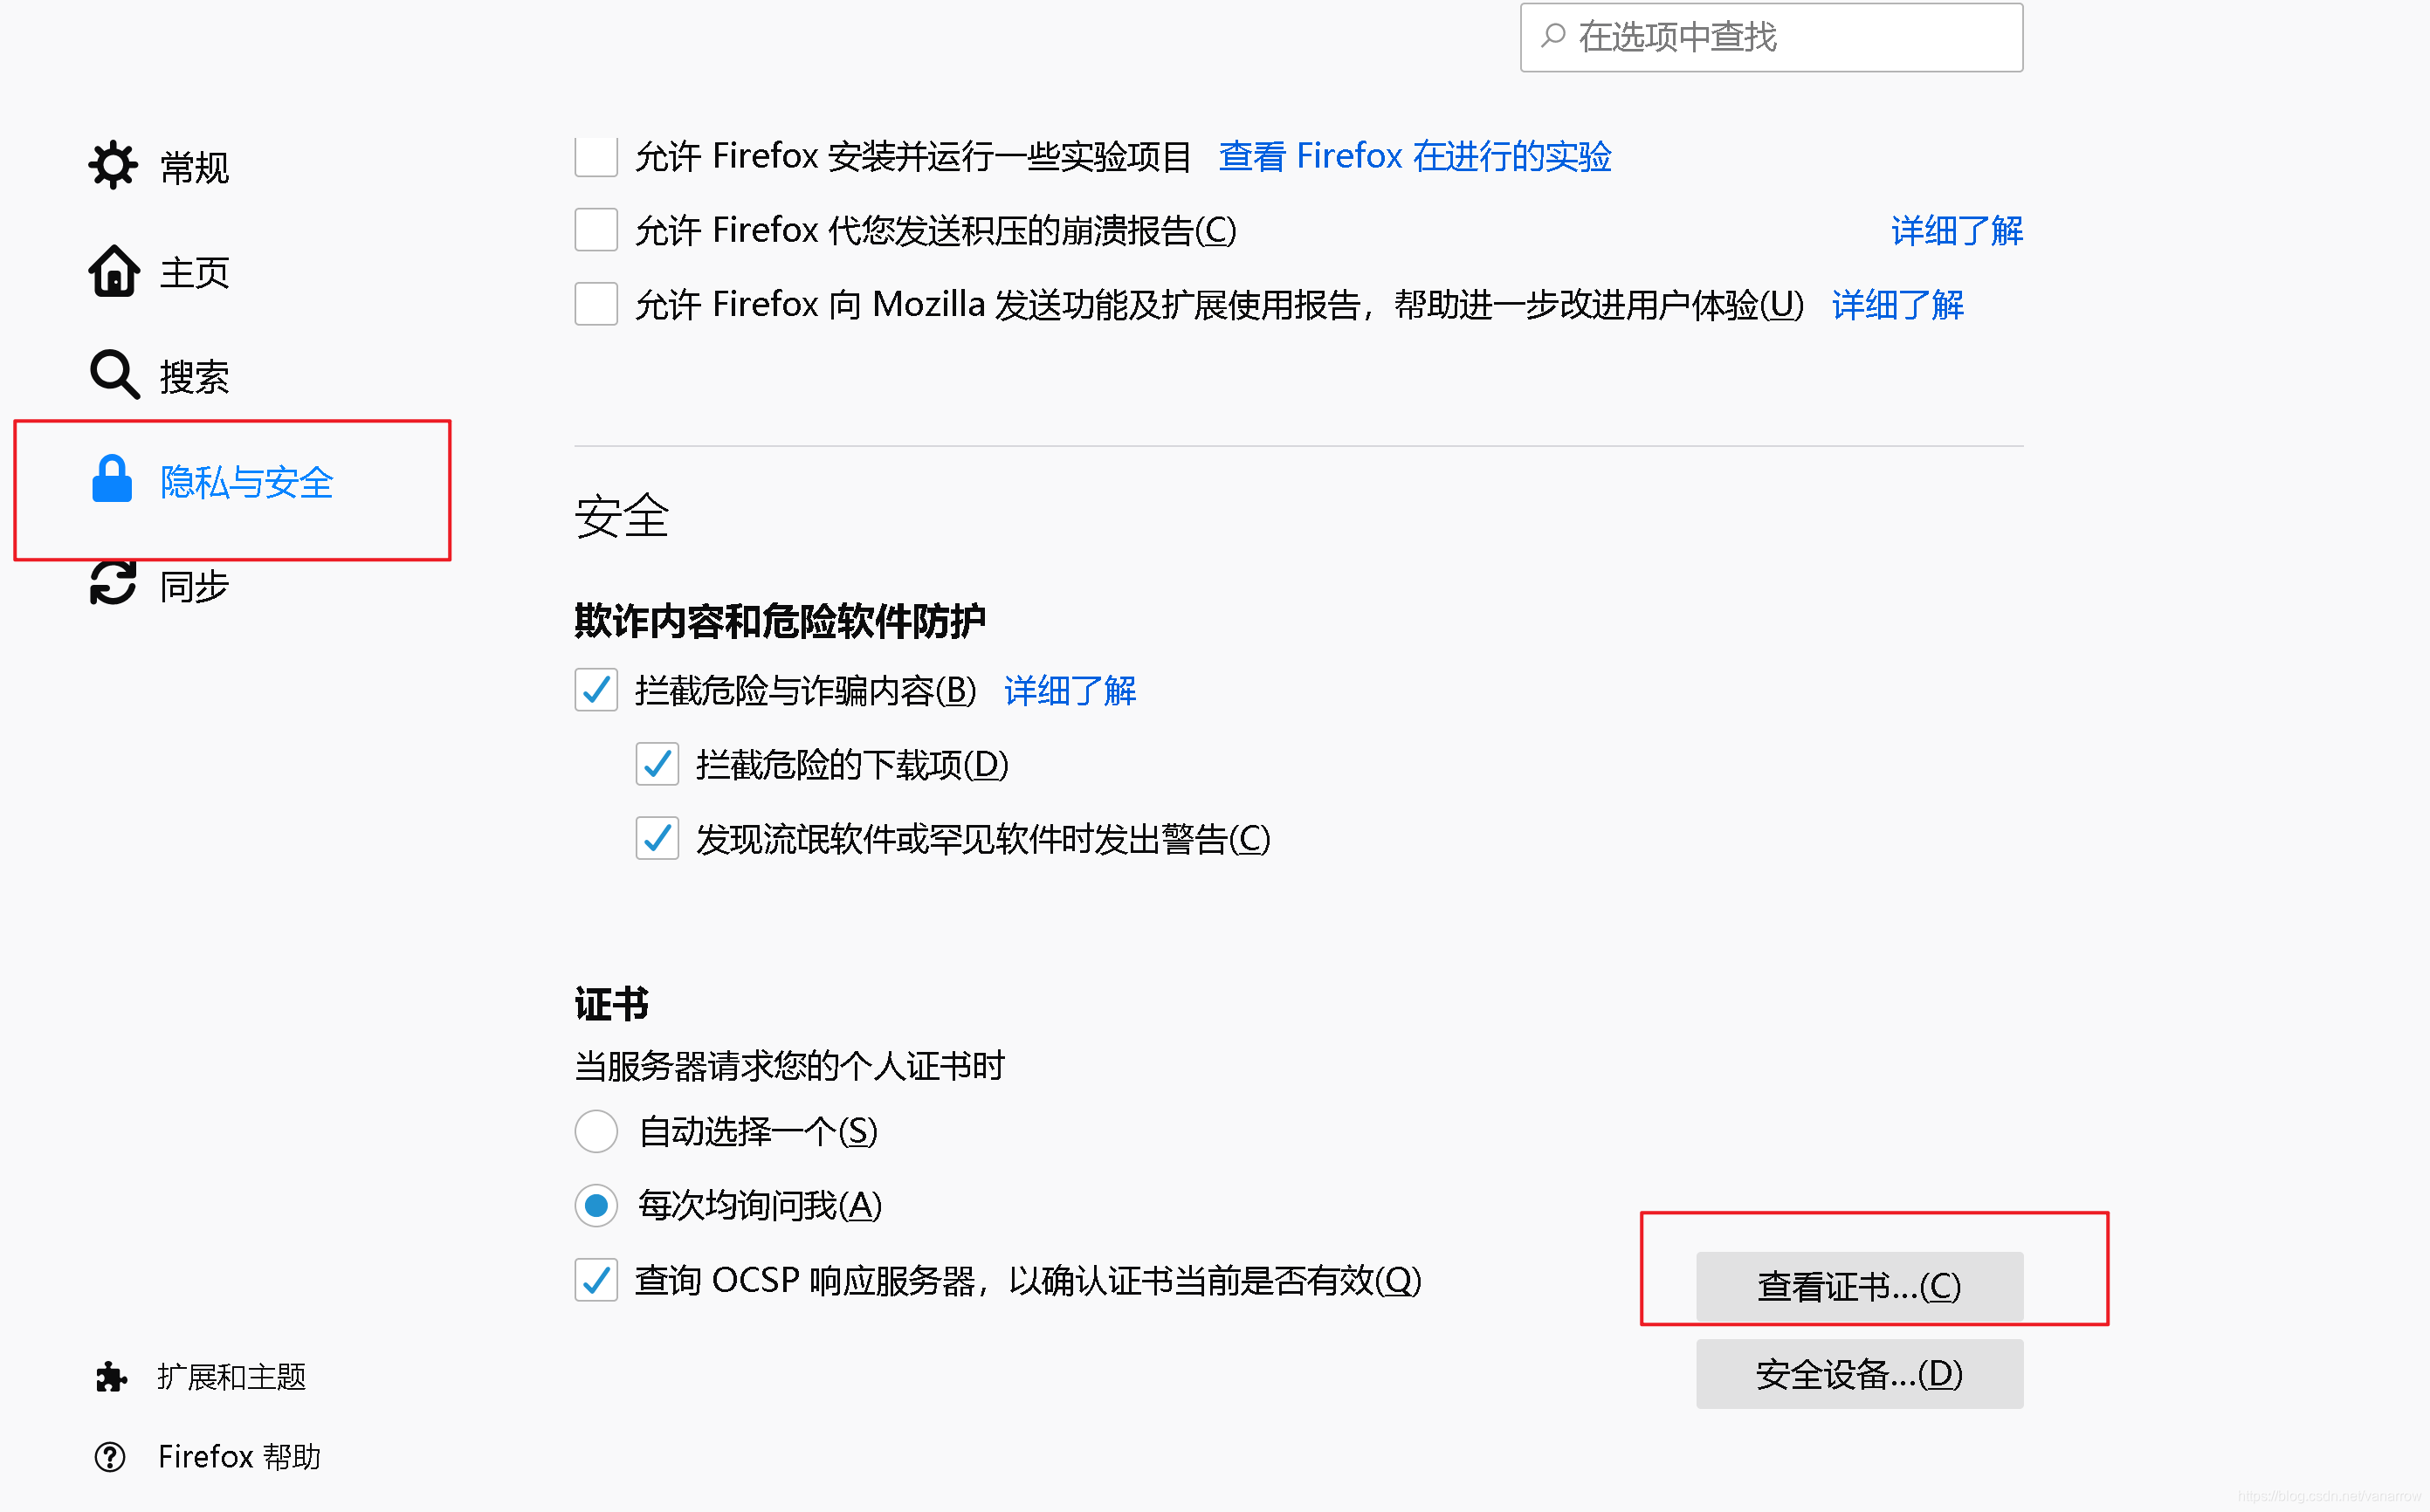
Task: Click the 安全设备 button
Action: click(1858, 1374)
